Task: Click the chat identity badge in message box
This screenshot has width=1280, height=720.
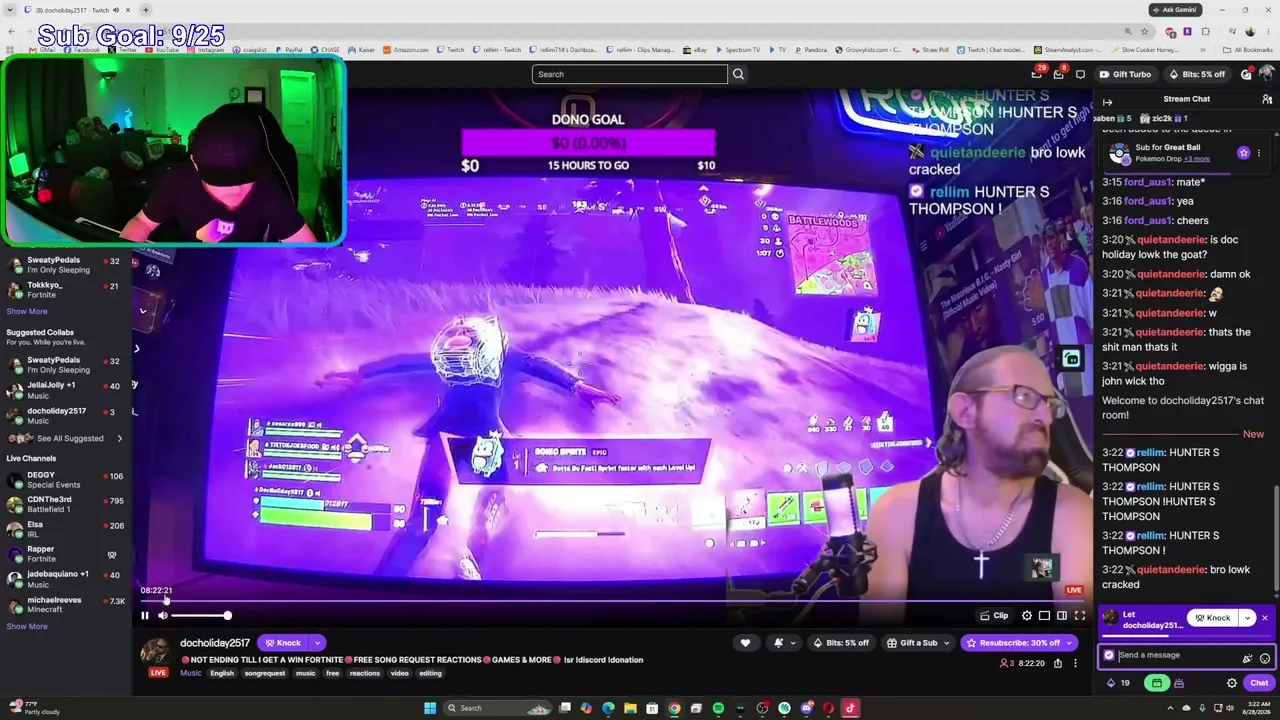Action: coord(1109,655)
